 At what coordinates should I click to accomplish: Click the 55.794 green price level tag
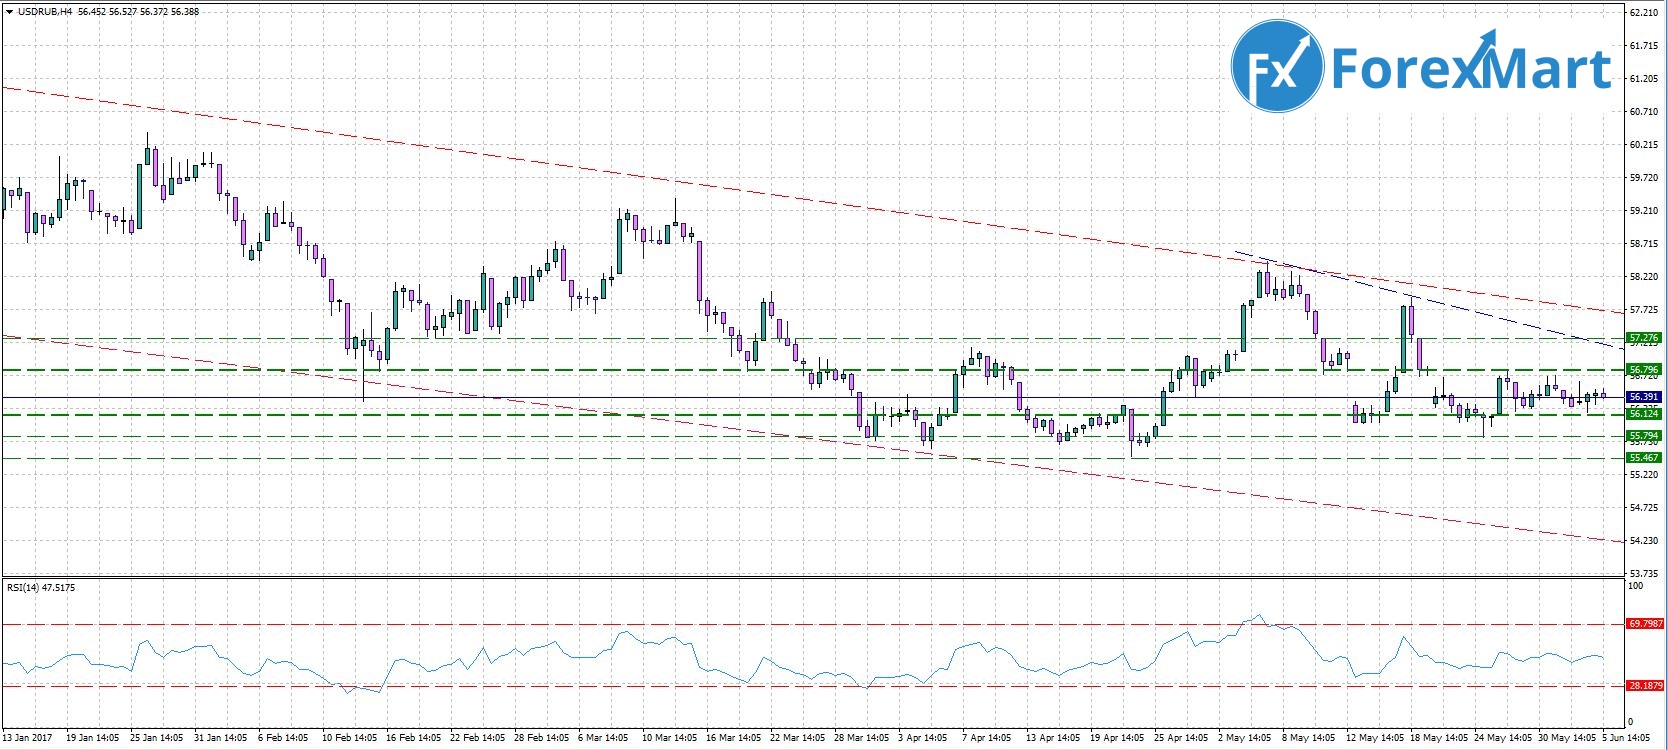(1644, 436)
